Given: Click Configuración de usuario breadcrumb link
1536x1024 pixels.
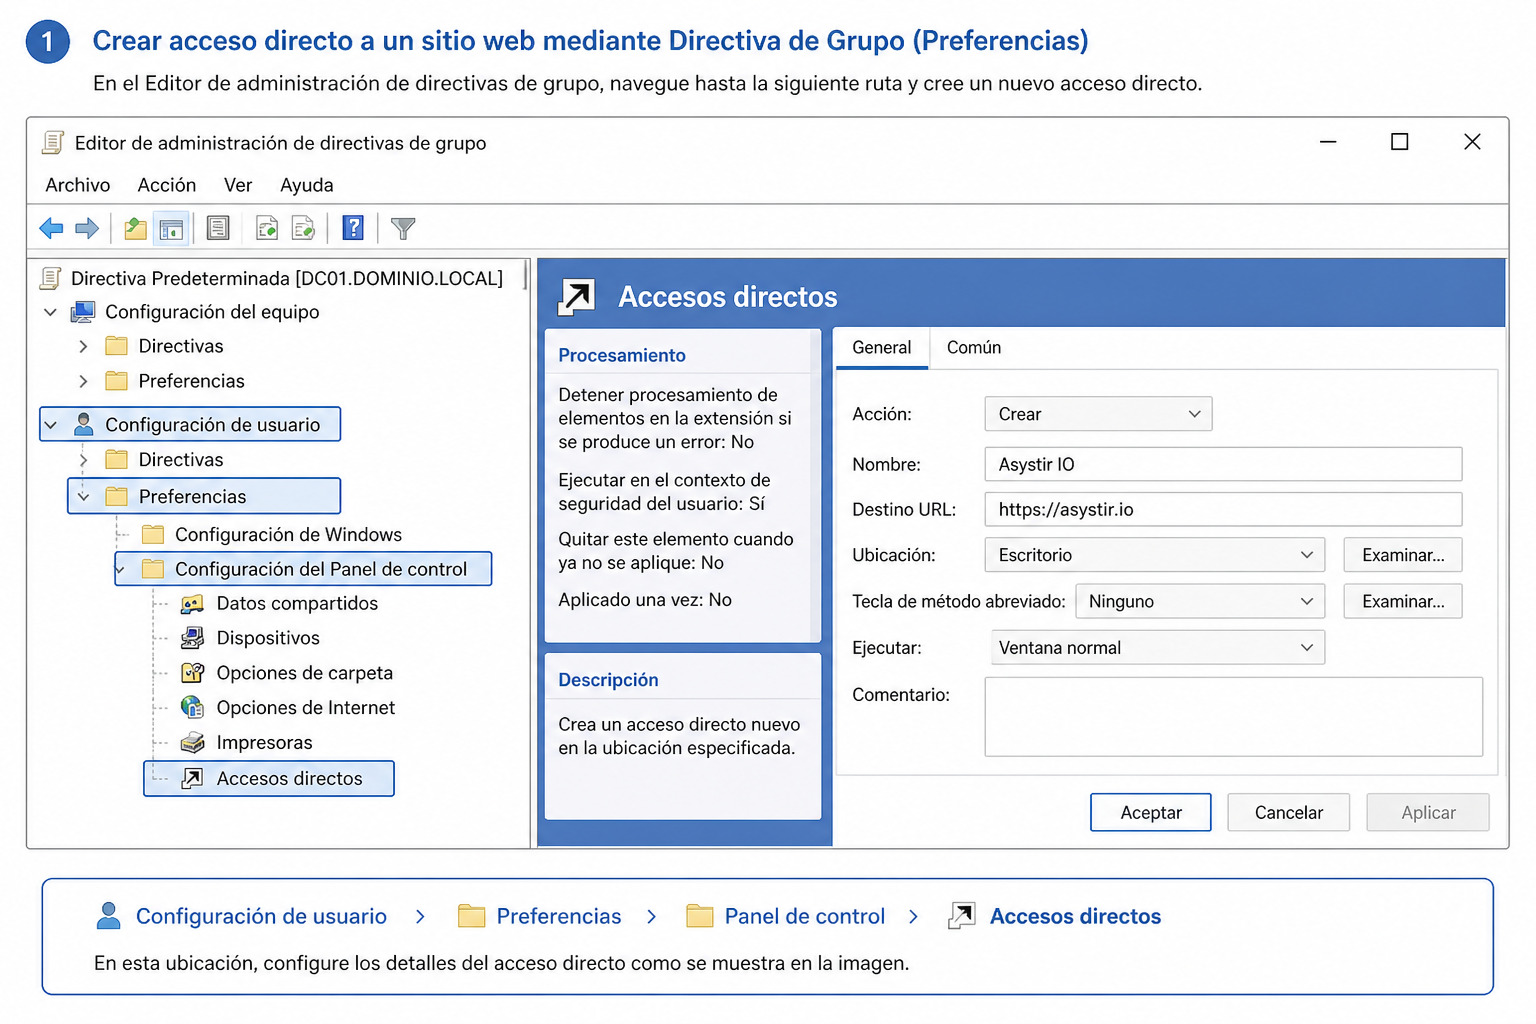Looking at the screenshot, I should point(261,916).
